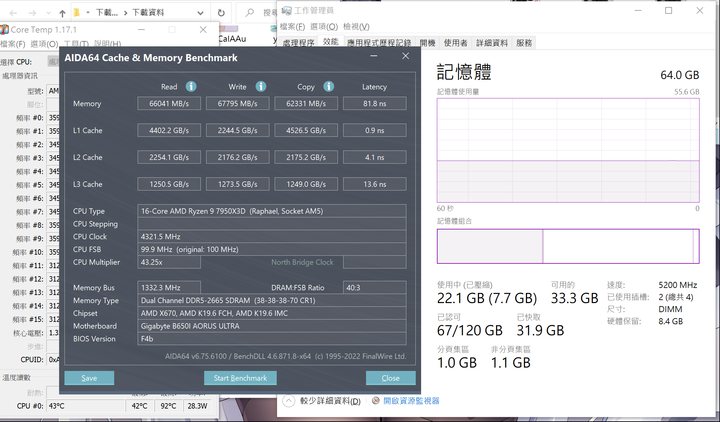
Task: Click the Resource Monitor icon beside 開啟資源監視器
Action: [x=376, y=401]
